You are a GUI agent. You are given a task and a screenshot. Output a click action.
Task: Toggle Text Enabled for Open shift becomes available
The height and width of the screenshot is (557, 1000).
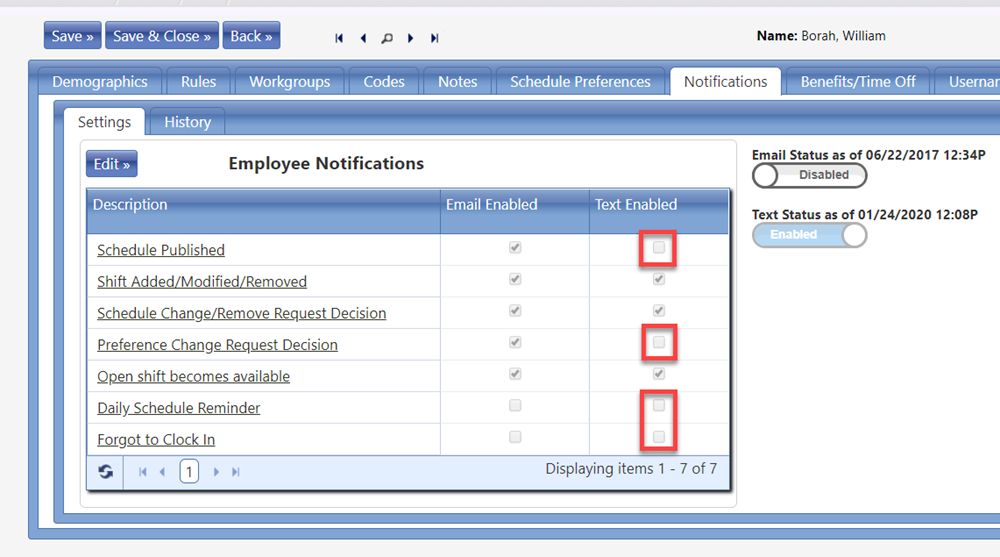(659, 374)
